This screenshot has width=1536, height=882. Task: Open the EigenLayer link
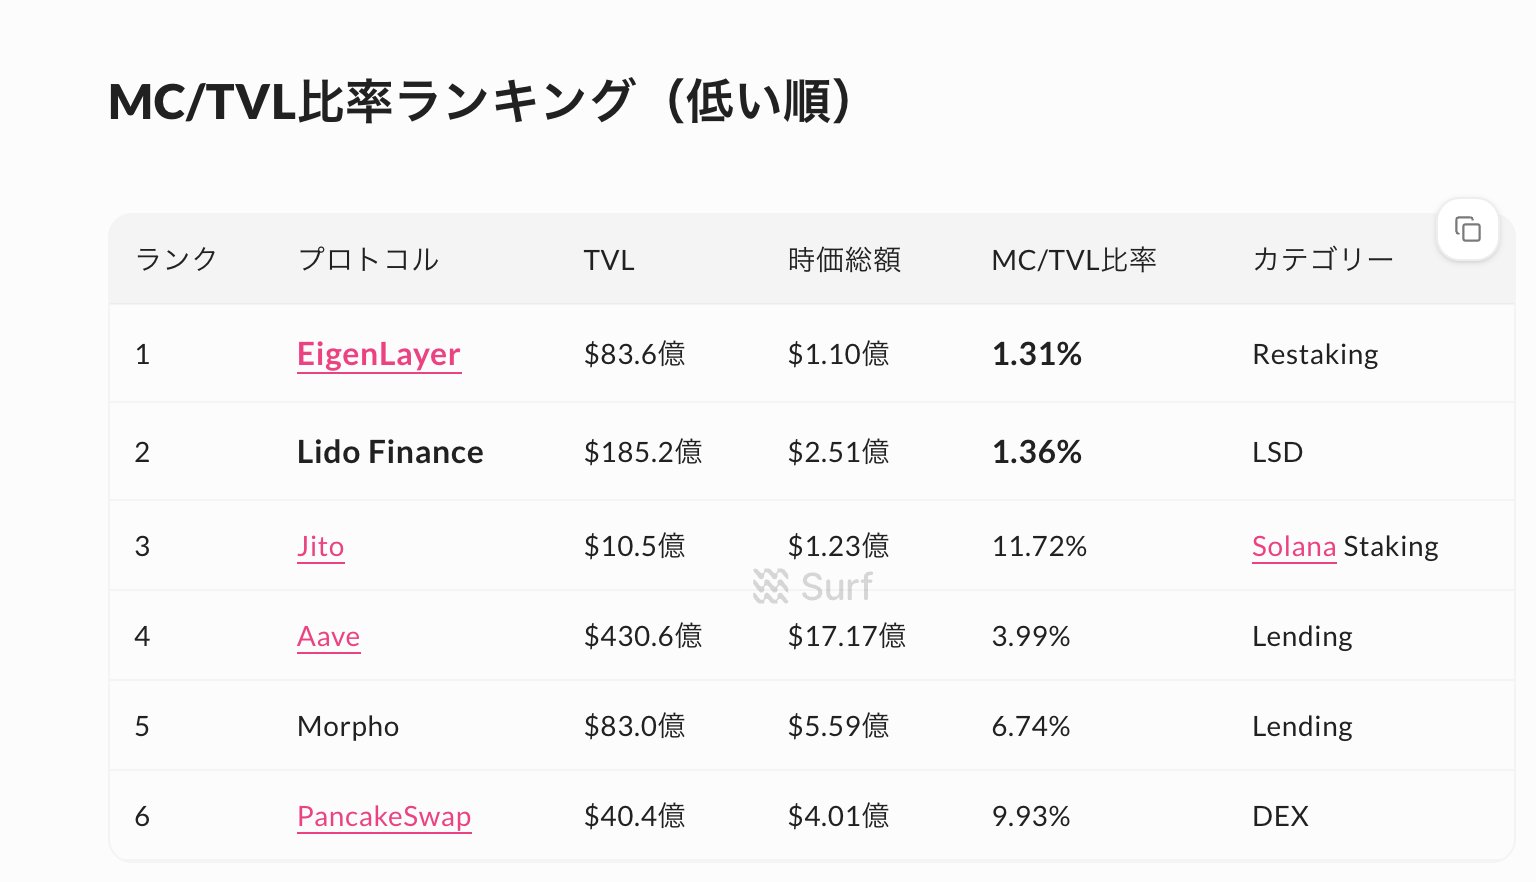(378, 354)
